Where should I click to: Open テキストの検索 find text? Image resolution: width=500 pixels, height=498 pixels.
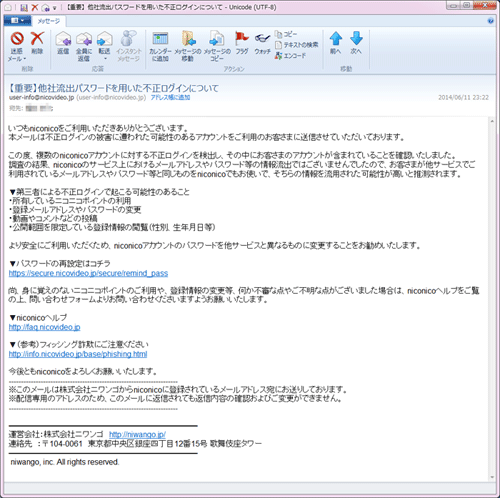pyautogui.click(x=296, y=45)
